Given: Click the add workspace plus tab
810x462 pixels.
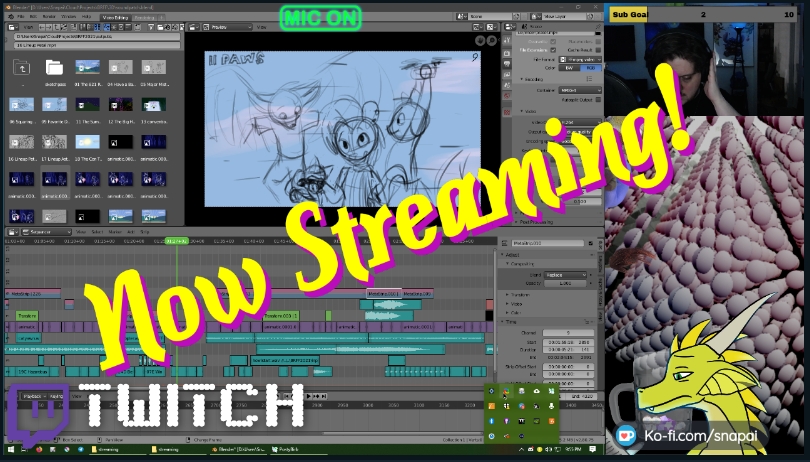Looking at the screenshot, I should (x=162, y=18).
